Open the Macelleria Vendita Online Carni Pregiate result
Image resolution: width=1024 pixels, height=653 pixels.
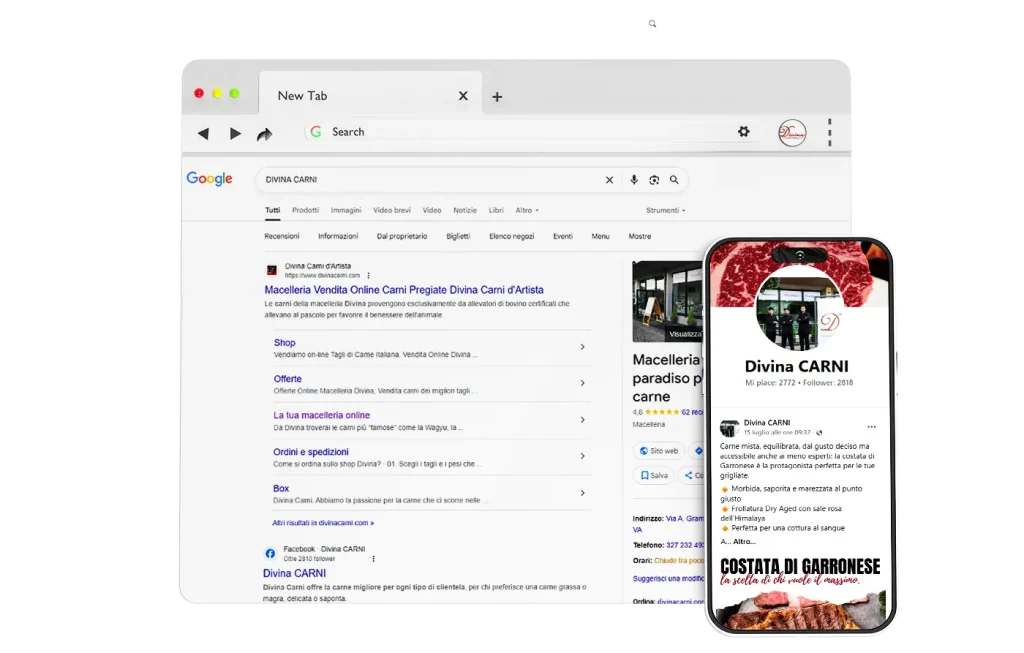404,290
